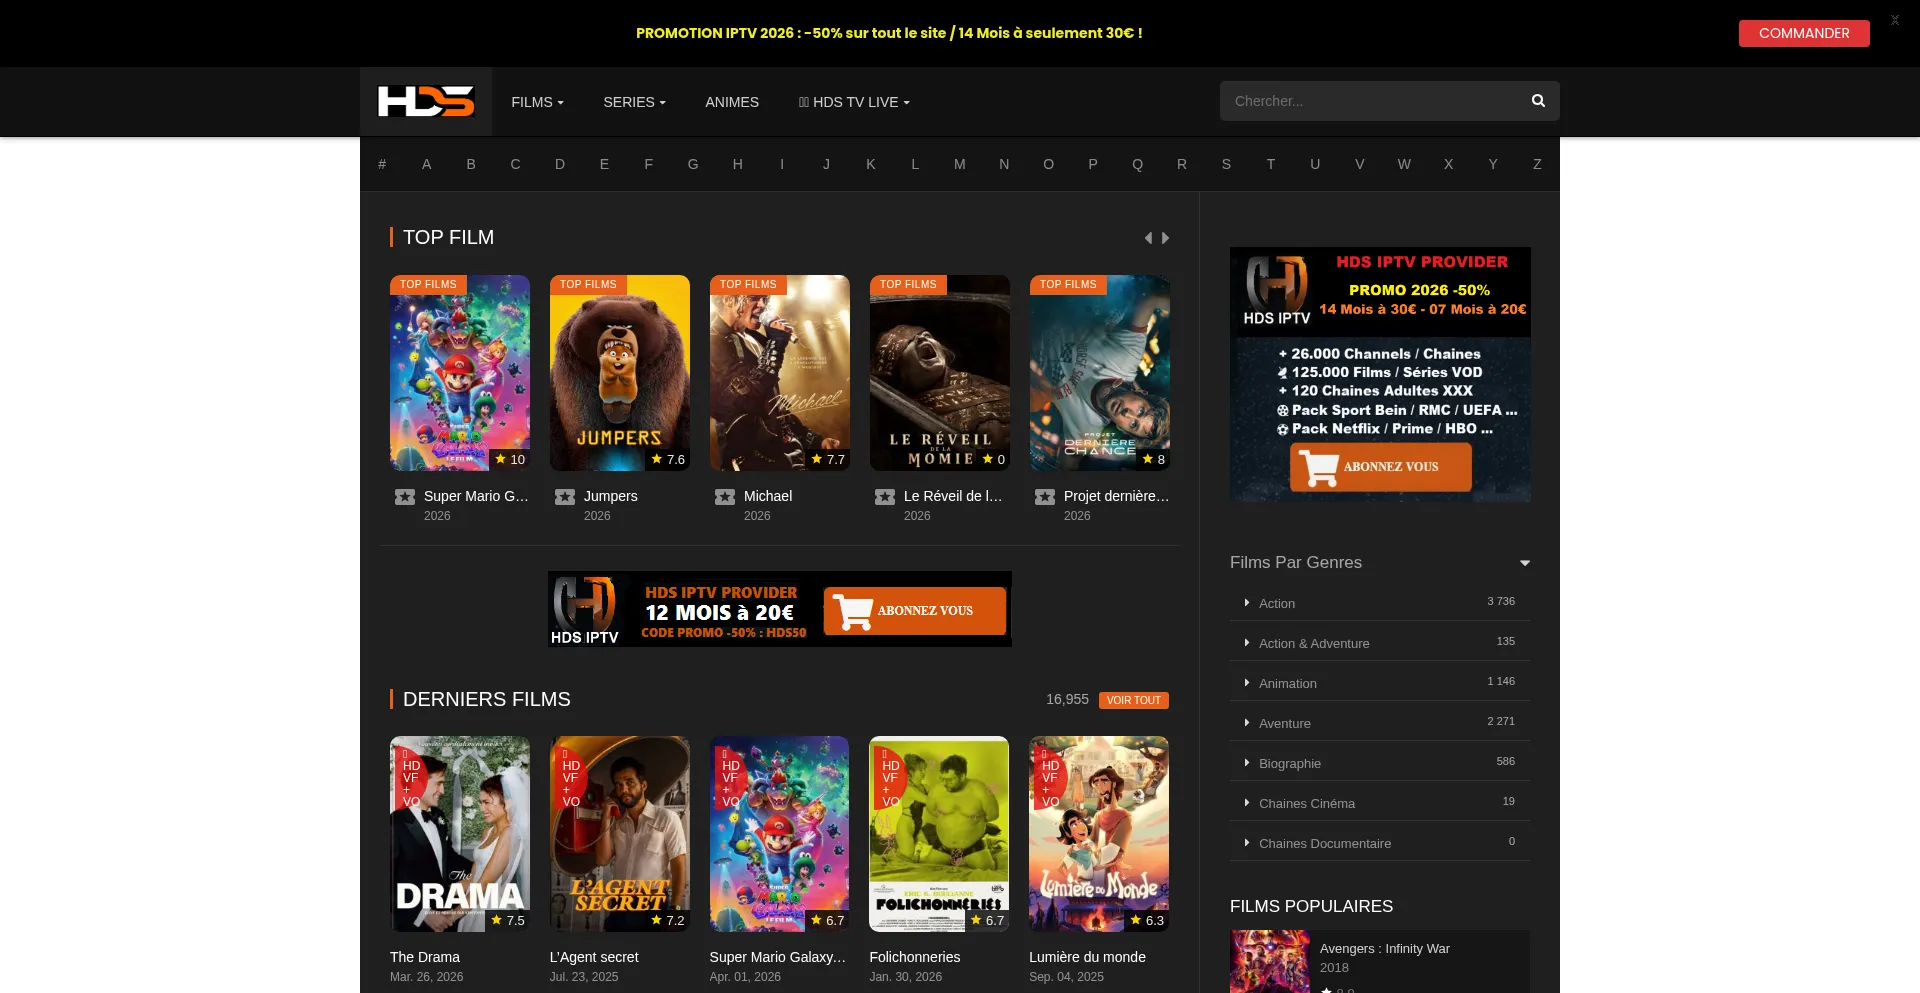Filter films by letter M
Image resolution: width=1920 pixels, height=993 pixels.
pyautogui.click(x=960, y=164)
